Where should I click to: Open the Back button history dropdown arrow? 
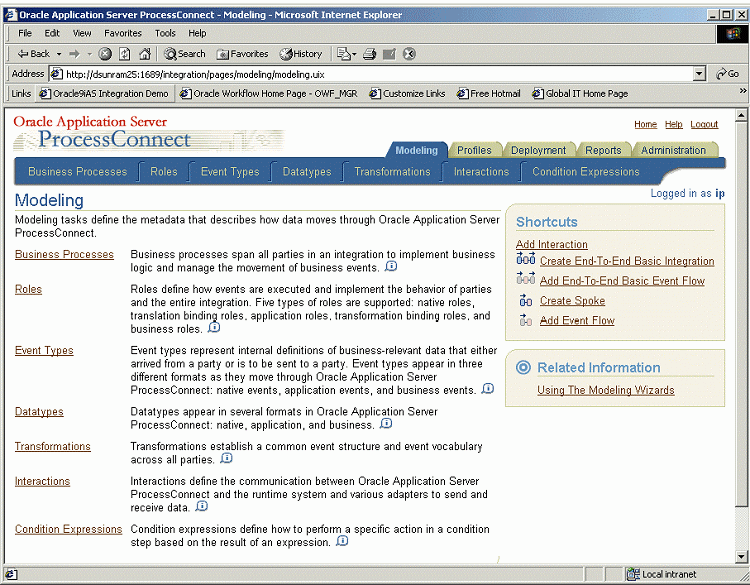[x=59, y=54]
